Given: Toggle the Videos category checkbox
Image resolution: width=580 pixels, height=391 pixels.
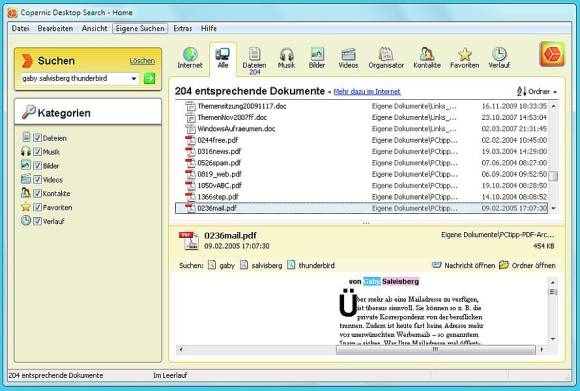Looking at the screenshot, I should [37, 179].
